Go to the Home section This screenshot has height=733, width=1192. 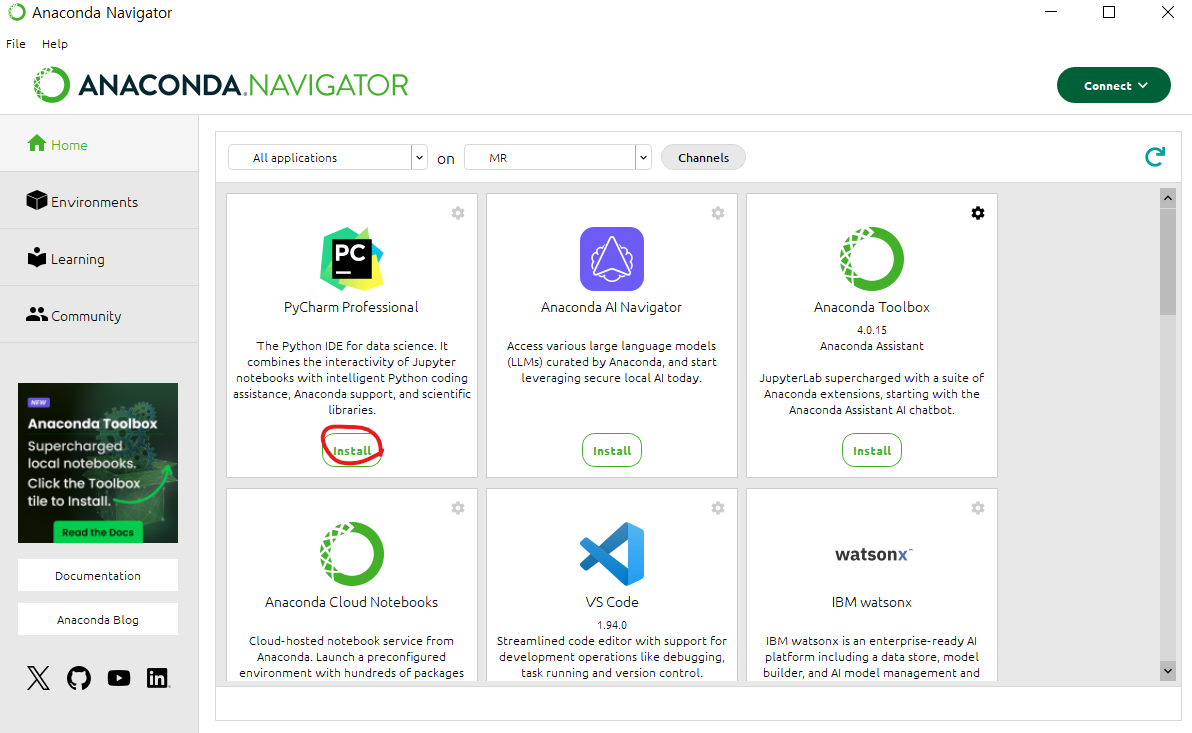click(99, 144)
